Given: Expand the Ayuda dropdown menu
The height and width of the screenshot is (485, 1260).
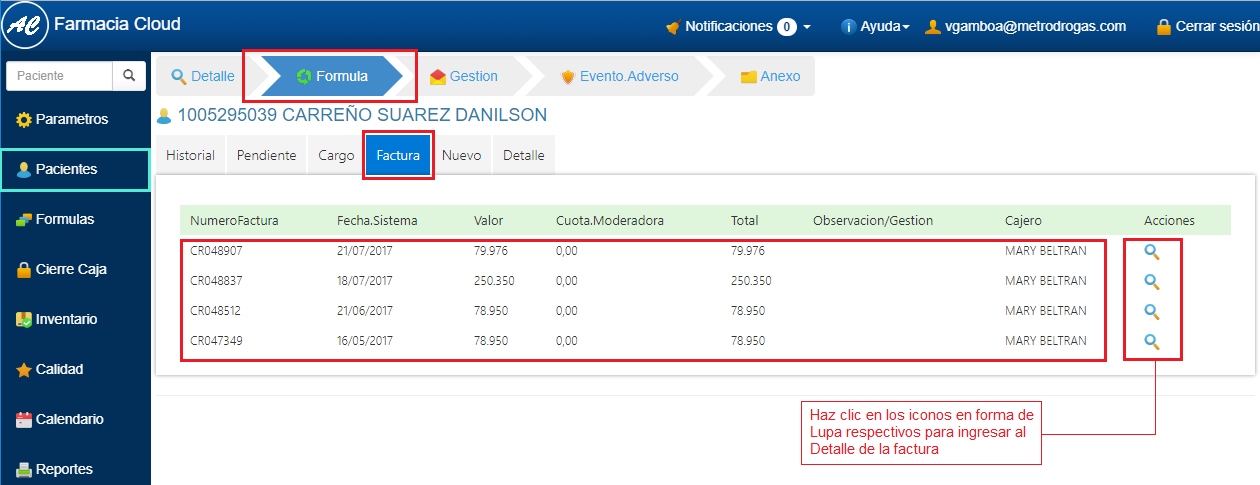Looking at the screenshot, I should (875, 27).
